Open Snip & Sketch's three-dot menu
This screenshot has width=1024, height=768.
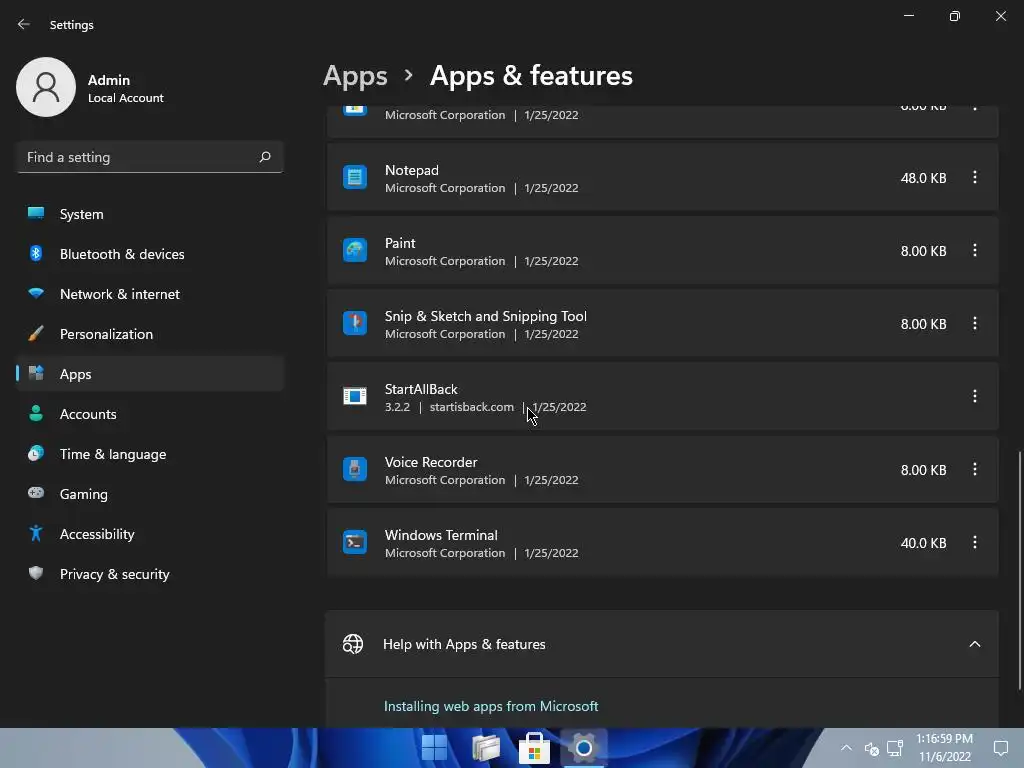(974, 323)
